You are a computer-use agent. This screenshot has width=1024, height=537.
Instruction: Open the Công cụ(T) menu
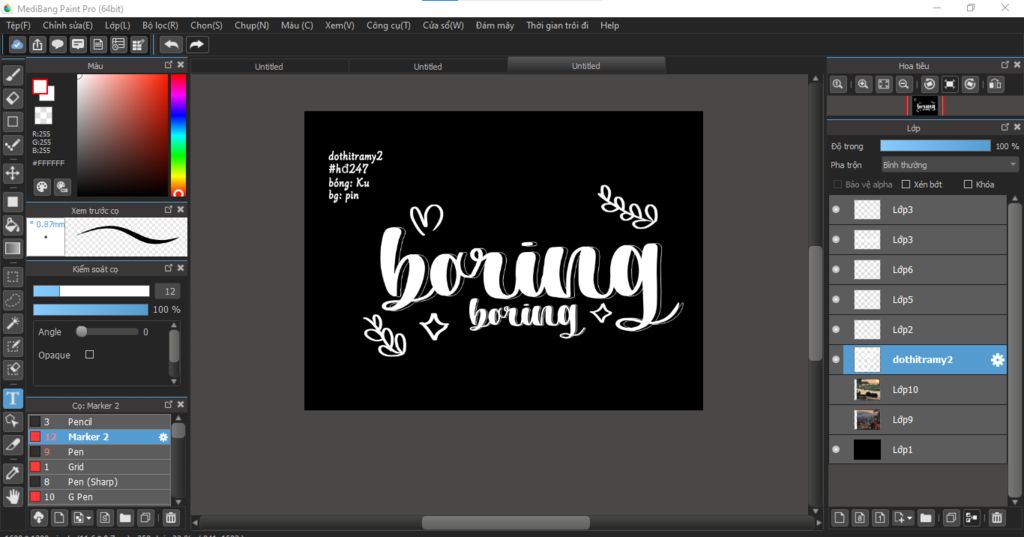[389, 25]
